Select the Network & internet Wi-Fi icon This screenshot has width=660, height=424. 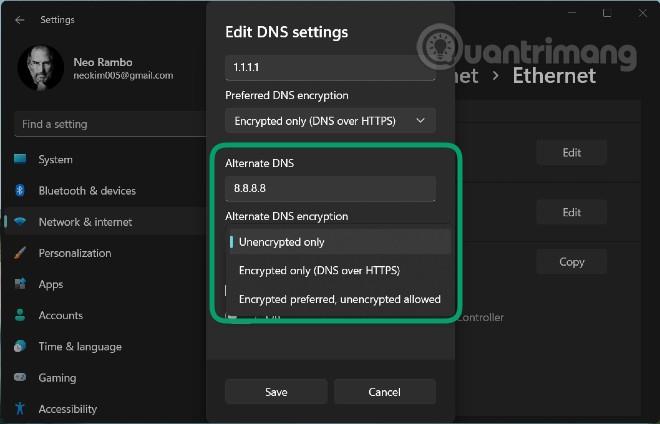tap(20, 221)
